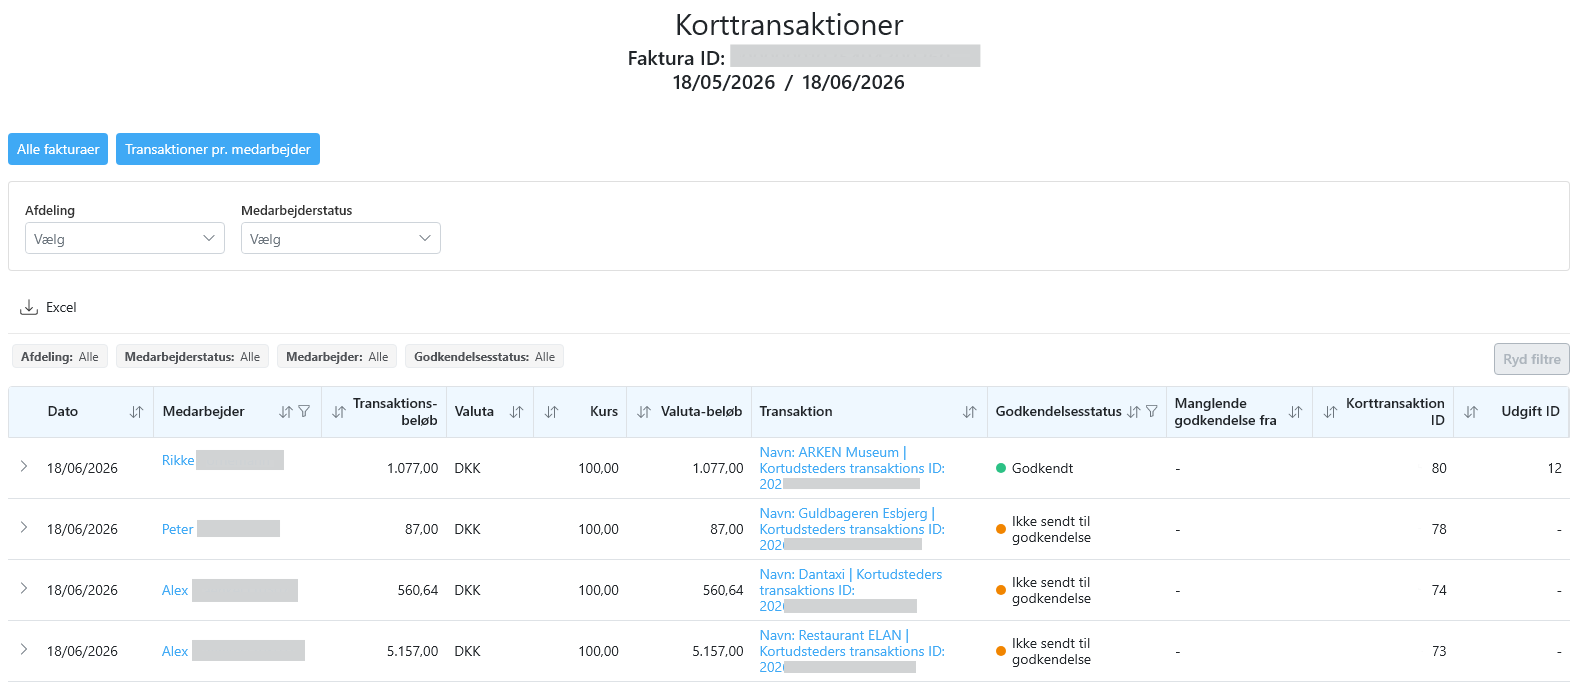Click the Ryd filtre button
The image size is (1577, 683).
pyautogui.click(x=1531, y=359)
